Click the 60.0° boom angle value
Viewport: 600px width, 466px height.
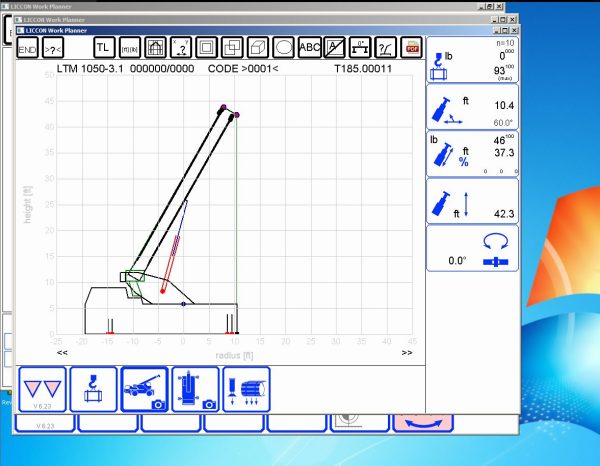coord(503,123)
